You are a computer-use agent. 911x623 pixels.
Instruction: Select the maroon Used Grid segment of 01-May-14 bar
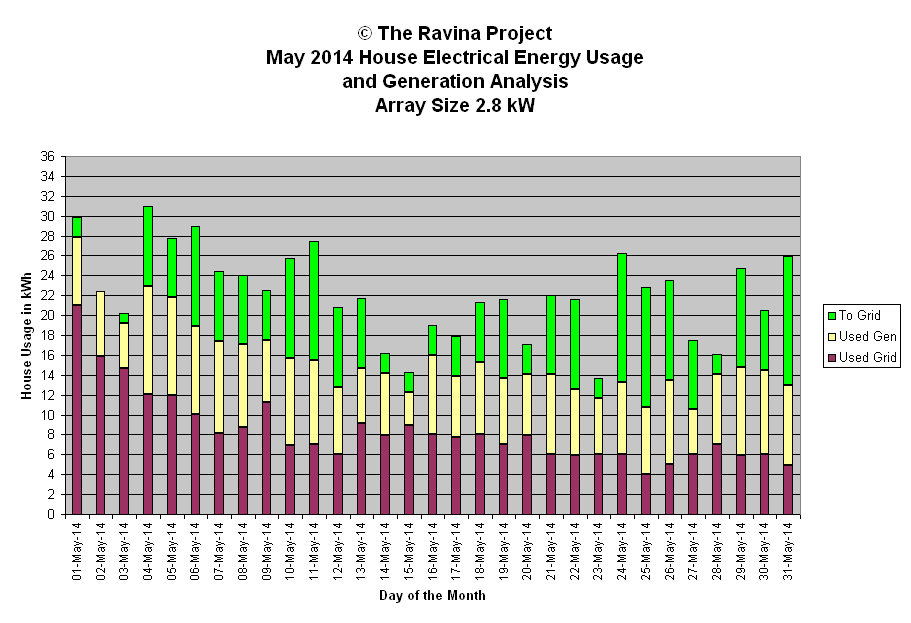click(77, 410)
